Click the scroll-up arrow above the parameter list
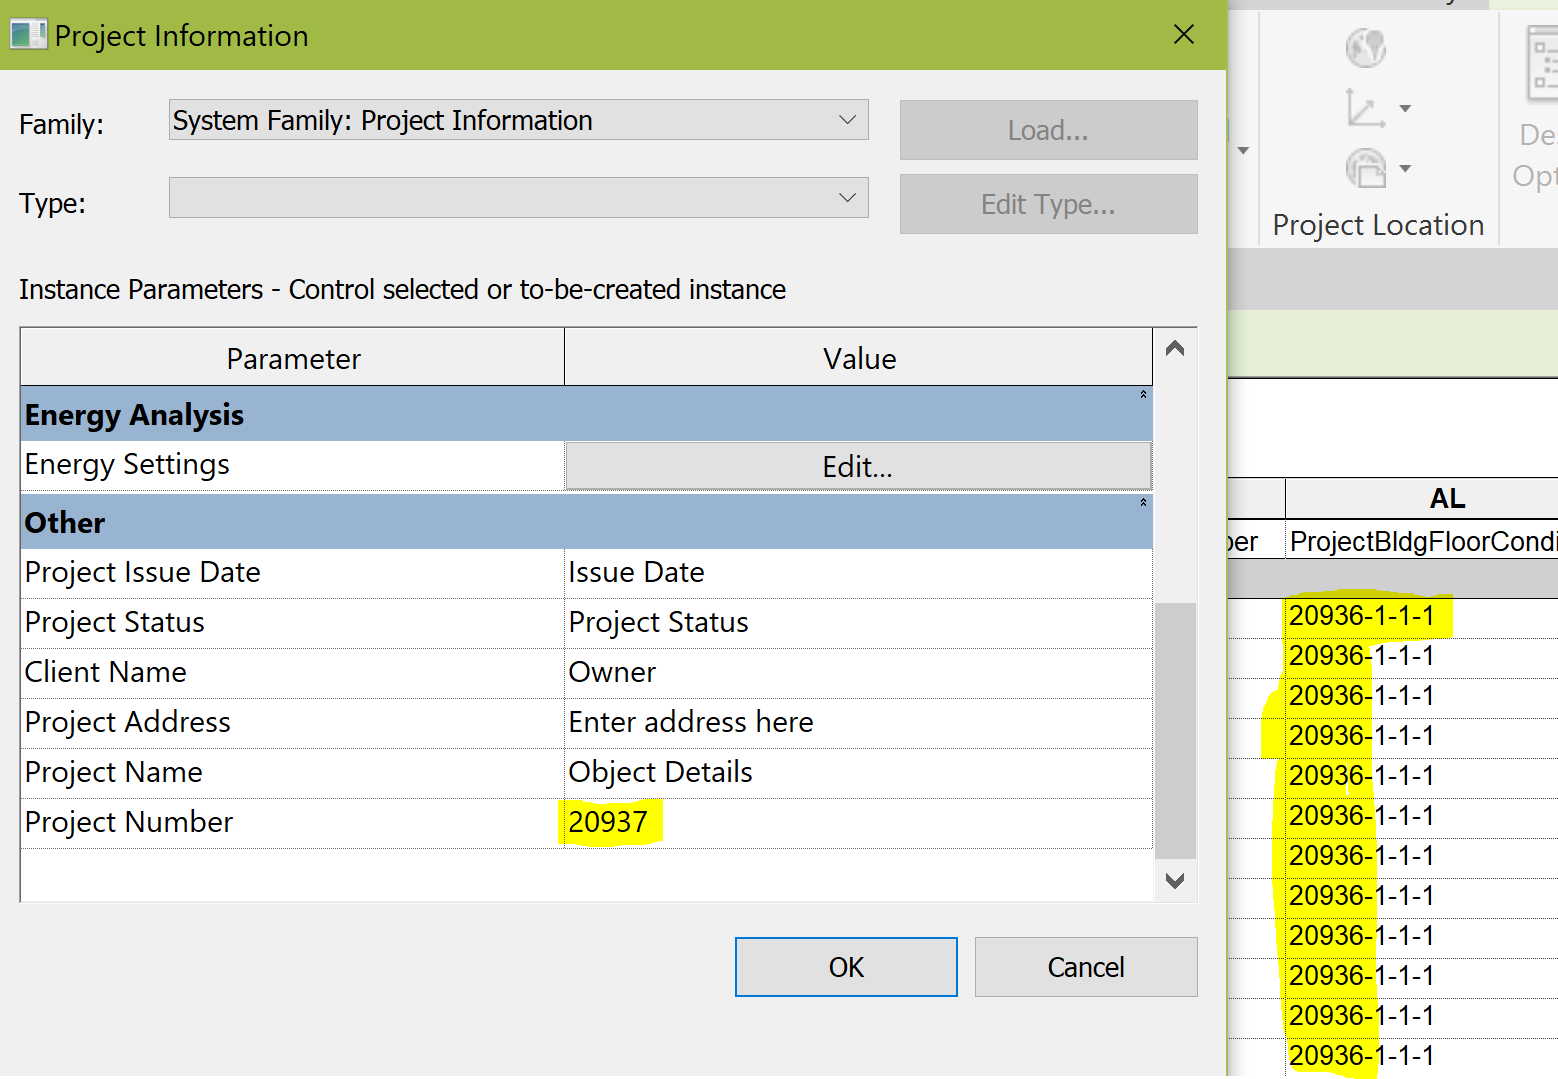 tap(1175, 350)
